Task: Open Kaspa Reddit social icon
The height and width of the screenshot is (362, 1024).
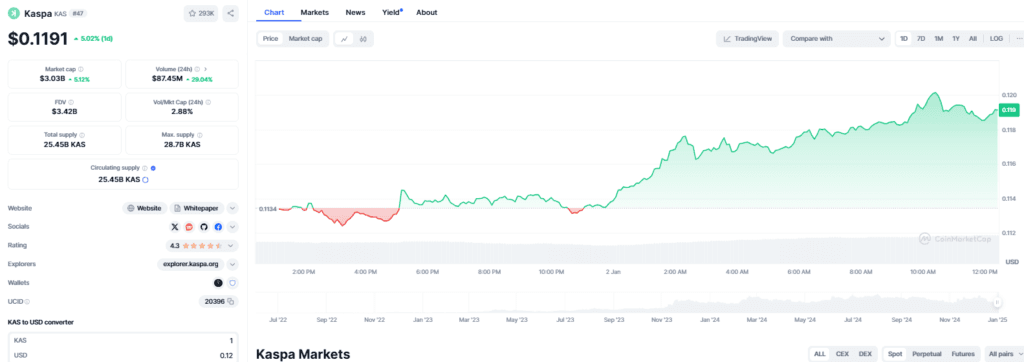Action: 189,227
